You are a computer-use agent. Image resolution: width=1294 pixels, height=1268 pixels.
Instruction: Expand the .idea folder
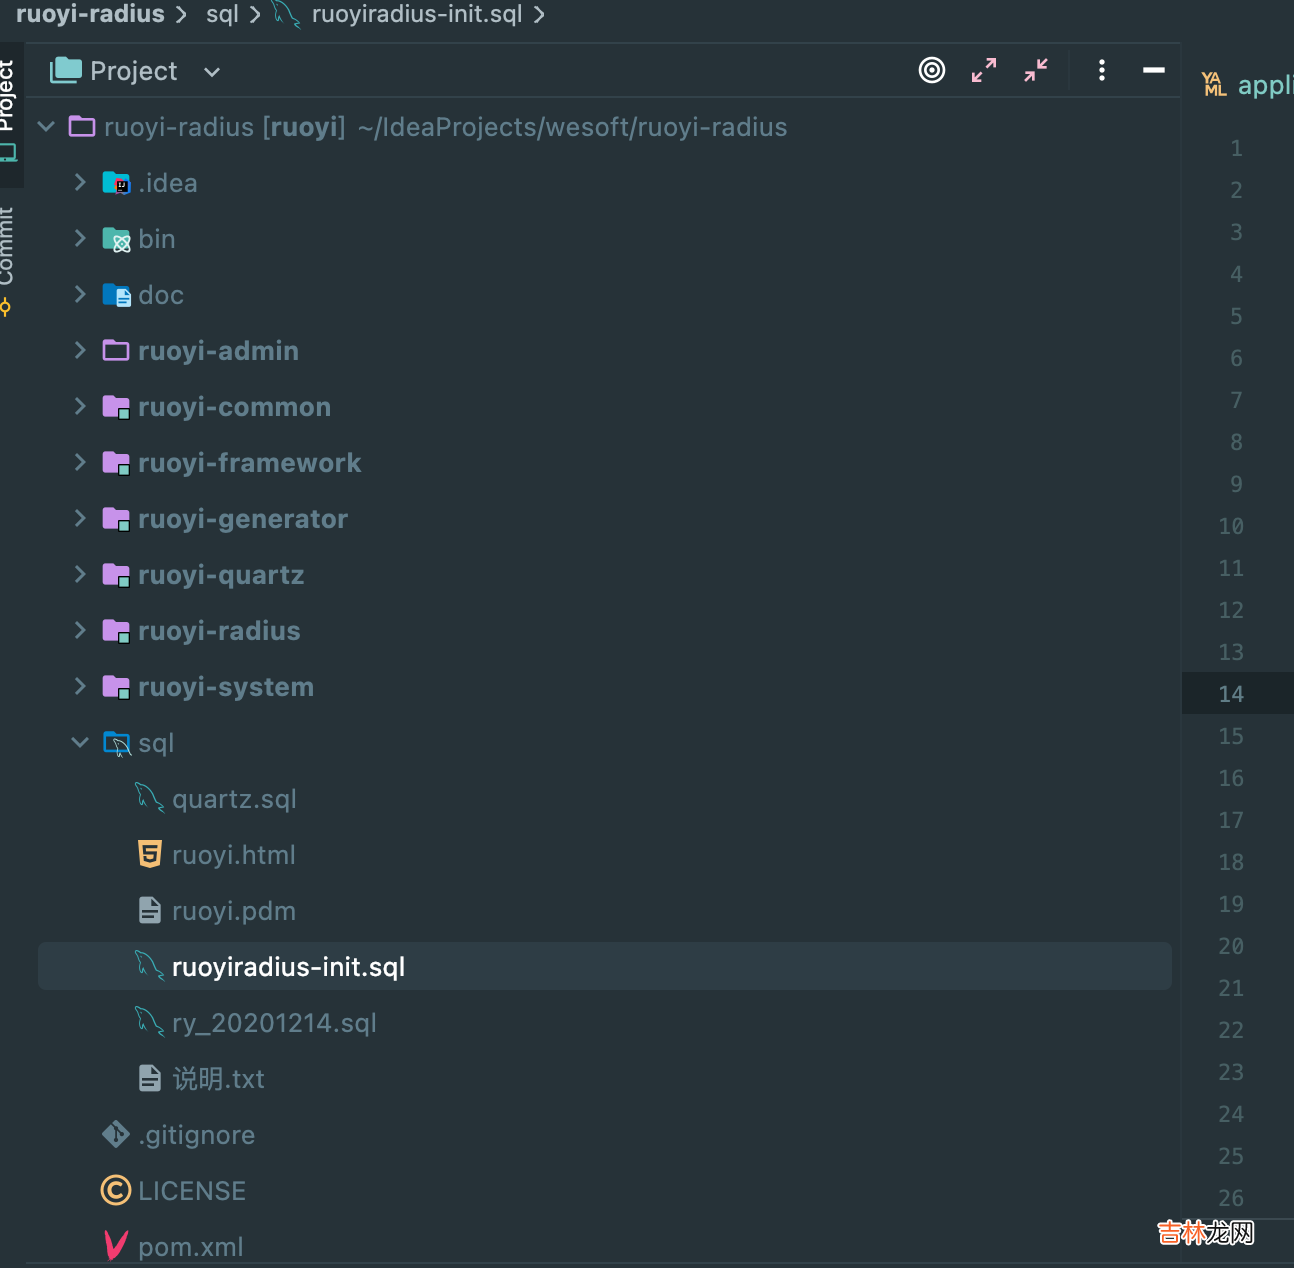pyautogui.click(x=80, y=182)
